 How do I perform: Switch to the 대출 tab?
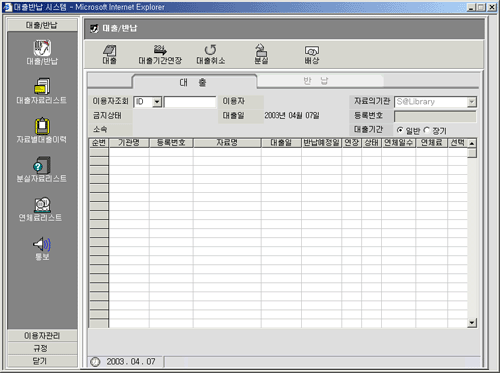[194, 82]
